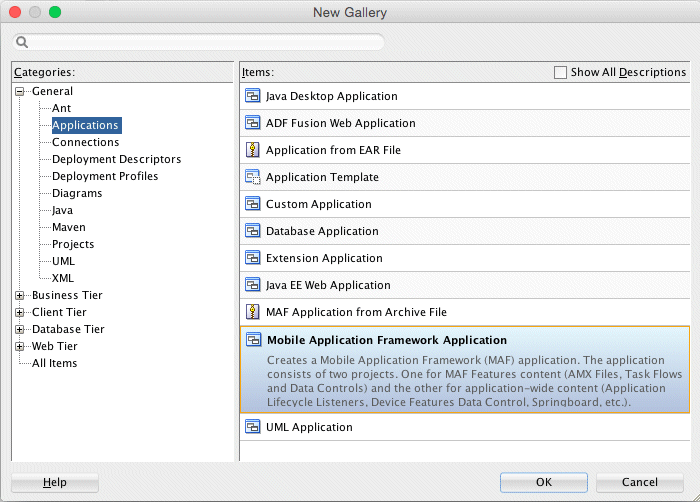Open Help for the New Gallery
Viewport: 700px width, 502px height.
point(55,483)
